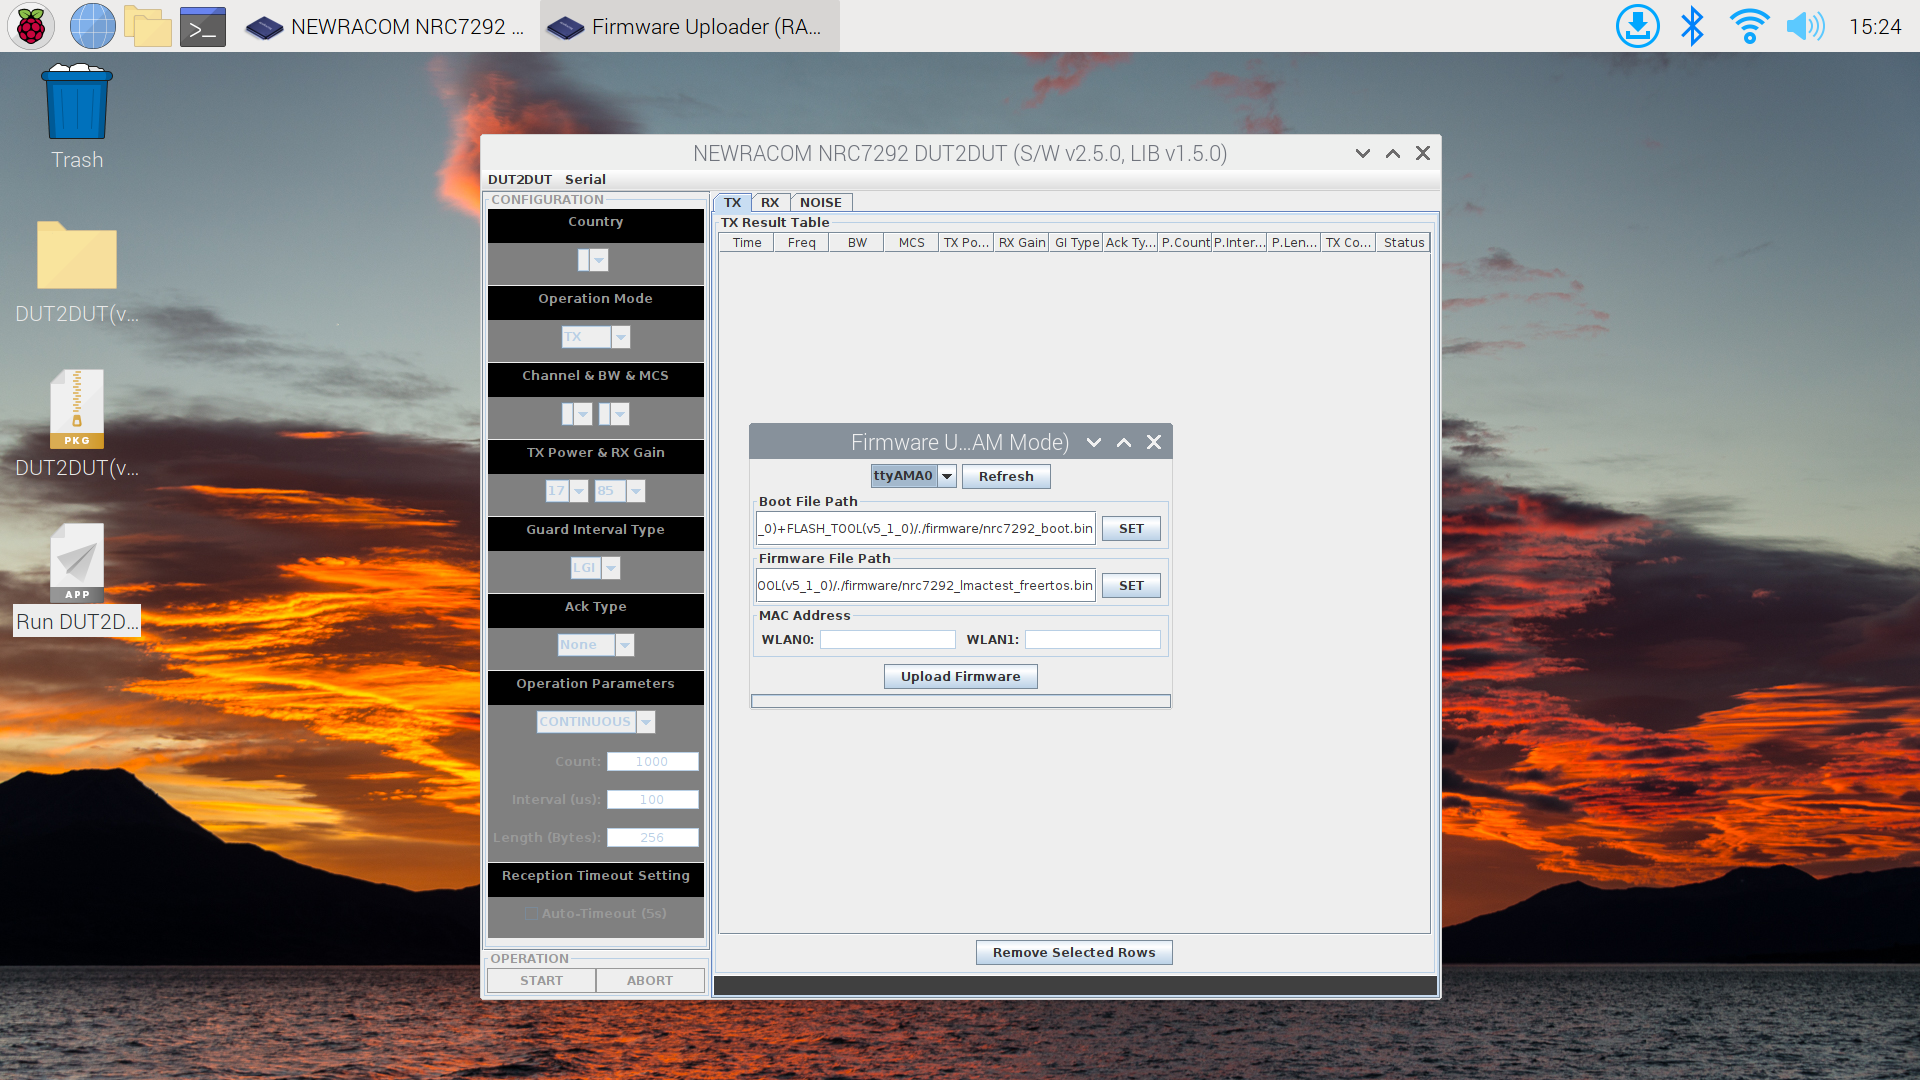This screenshot has height=1080, width=1920.
Task: Select the DUT2DUT folder on desktop
Action: pyautogui.click(x=77, y=272)
